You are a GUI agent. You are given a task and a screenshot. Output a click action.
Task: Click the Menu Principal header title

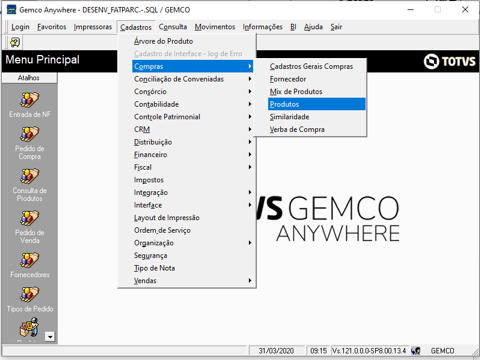[43, 60]
